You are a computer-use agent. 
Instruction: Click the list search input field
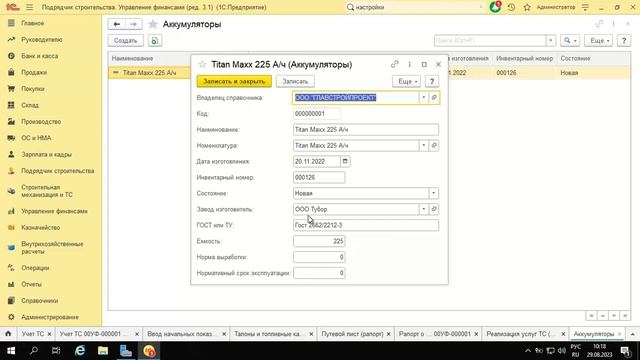tap(490, 40)
